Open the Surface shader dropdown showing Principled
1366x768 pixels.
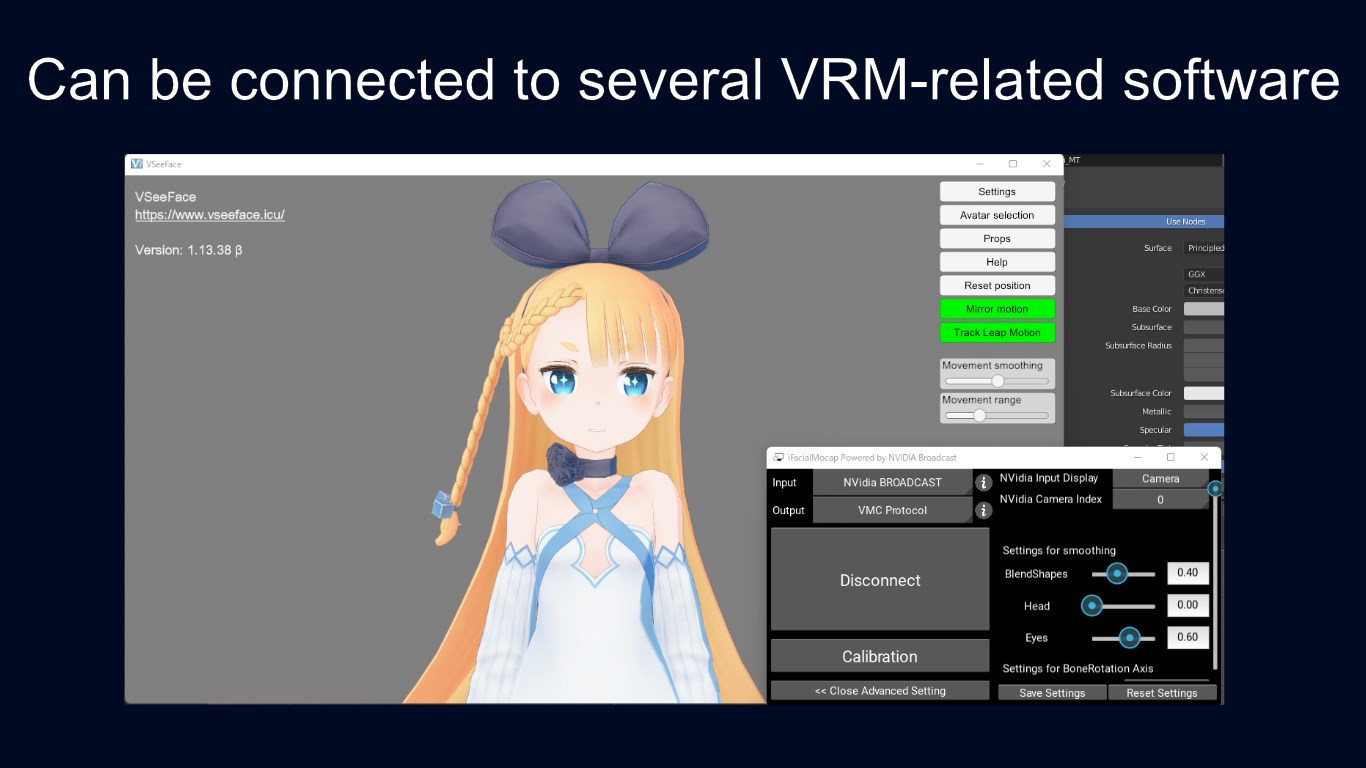(x=1204, y=247)
